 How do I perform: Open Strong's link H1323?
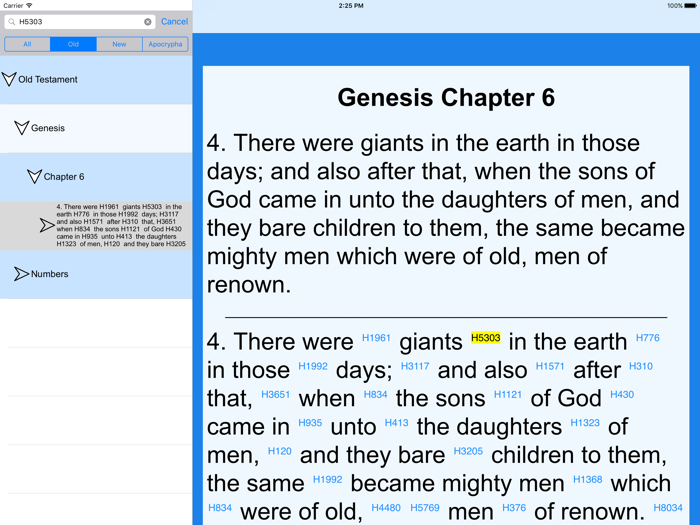tap(585, 423)
